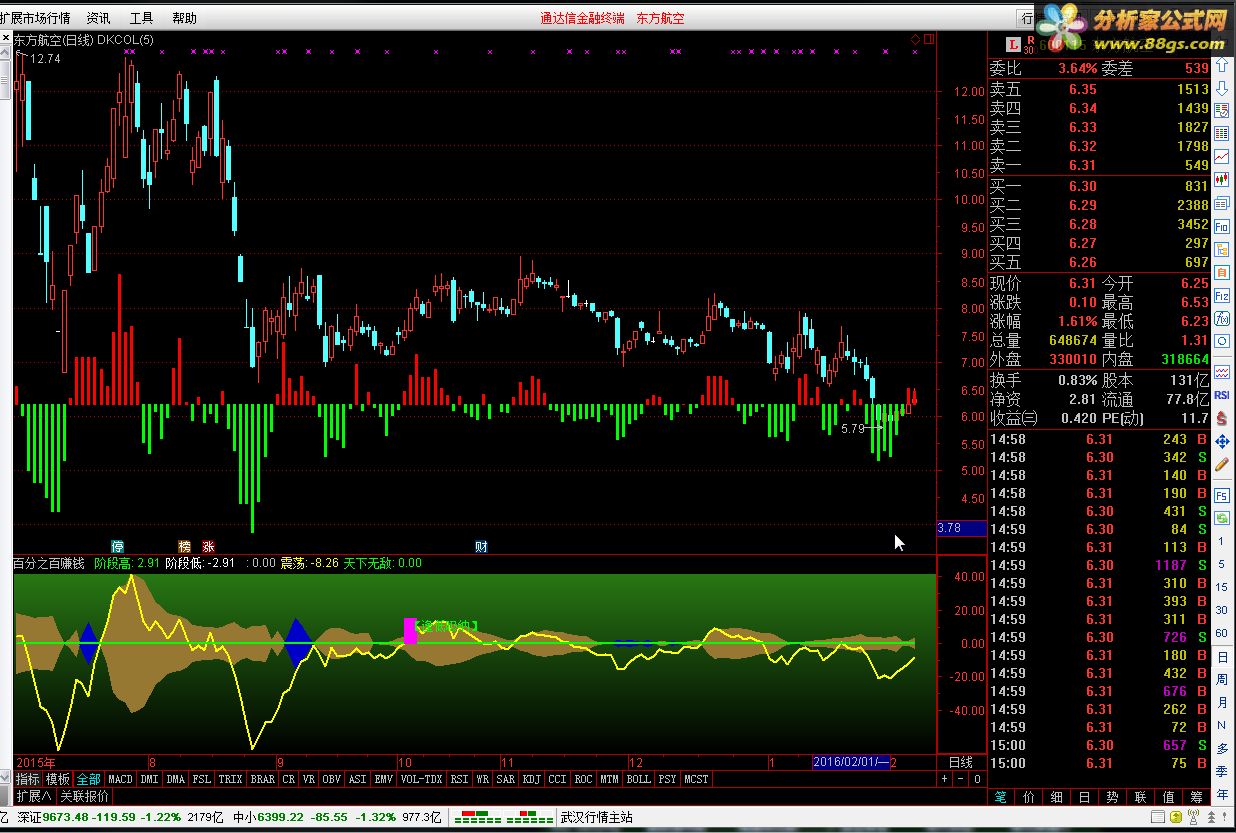This screenshot has height=833, width=1236.
Task: Select 月 monthly period in right toolbar
Action: (x=1222, y=702)
